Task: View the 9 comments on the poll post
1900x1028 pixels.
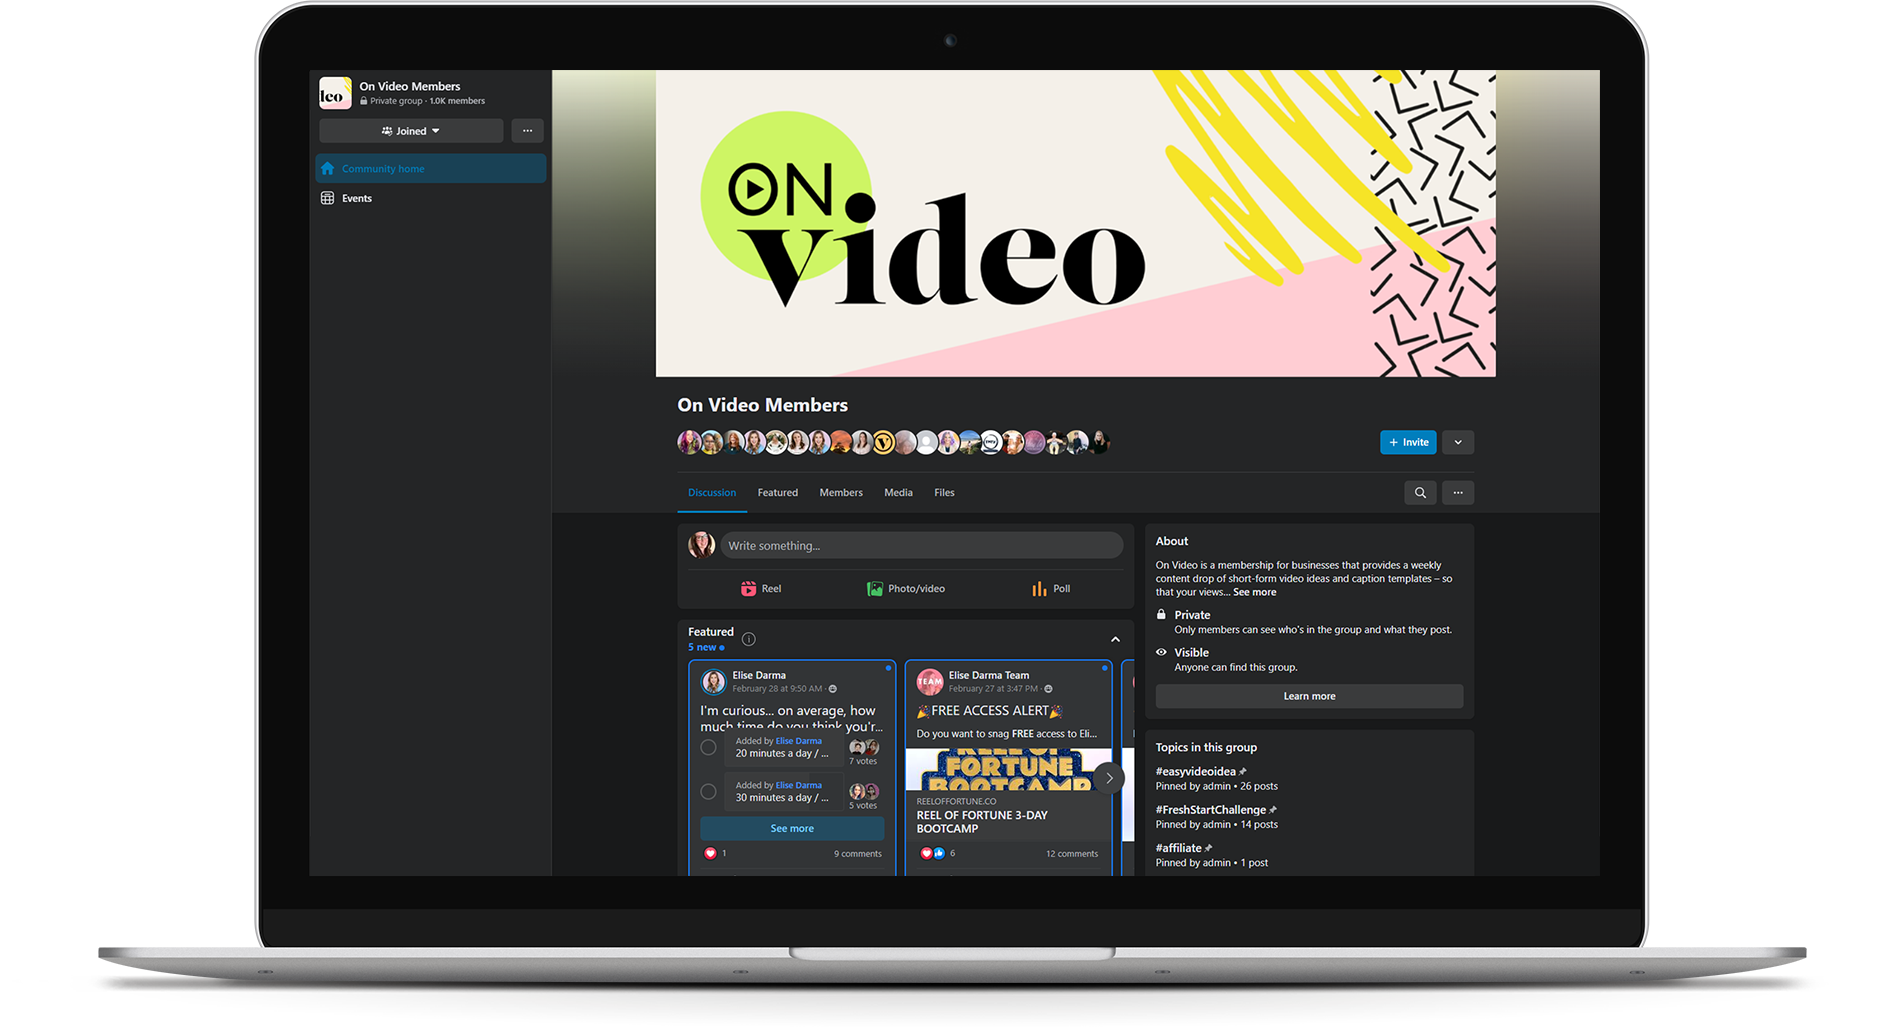Action: click(858, 854)
